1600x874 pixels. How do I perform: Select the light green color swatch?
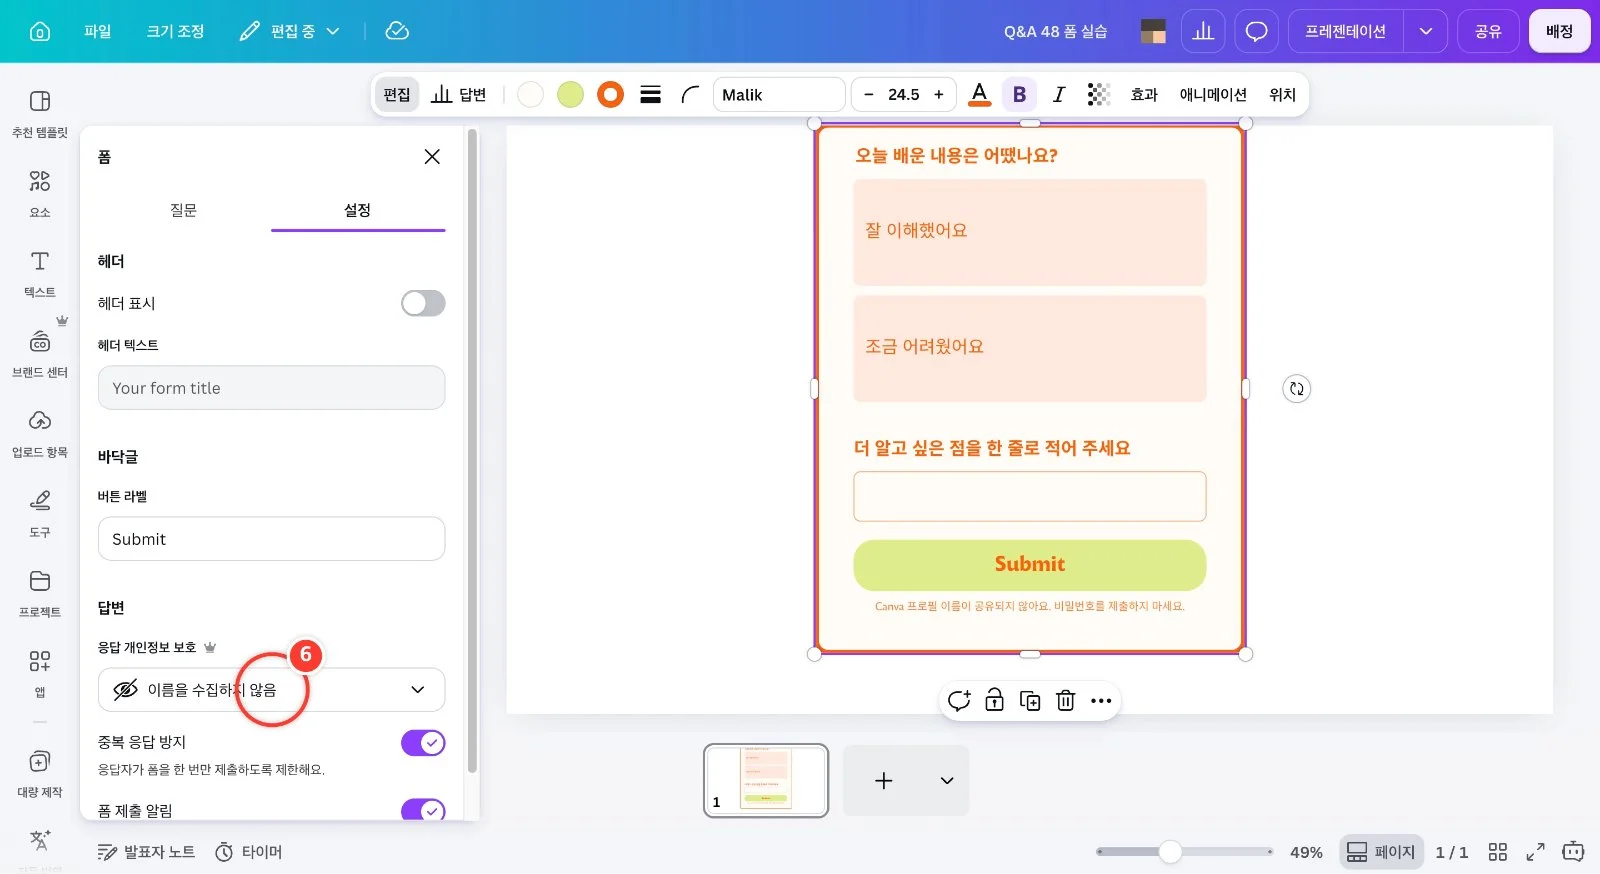pyautogui.click(x=570, y=95)
